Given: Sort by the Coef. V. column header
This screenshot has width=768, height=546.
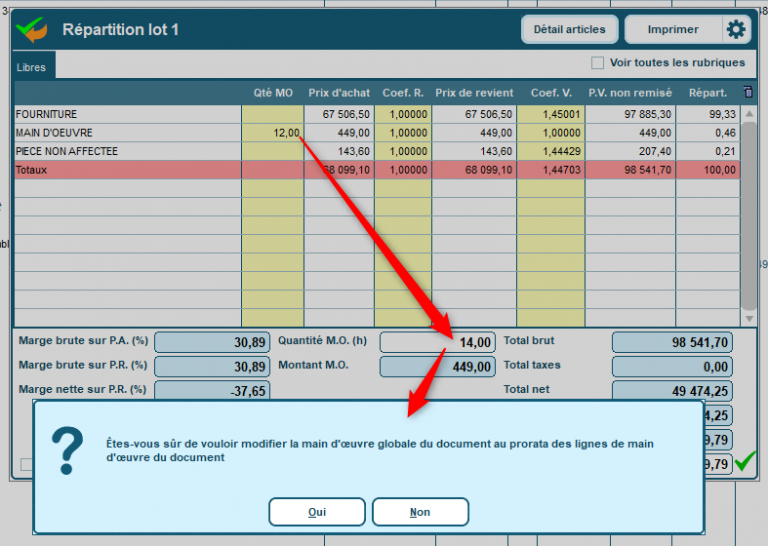Looking at the screenshot, I should pyautogui.click(x=551, y=93).
